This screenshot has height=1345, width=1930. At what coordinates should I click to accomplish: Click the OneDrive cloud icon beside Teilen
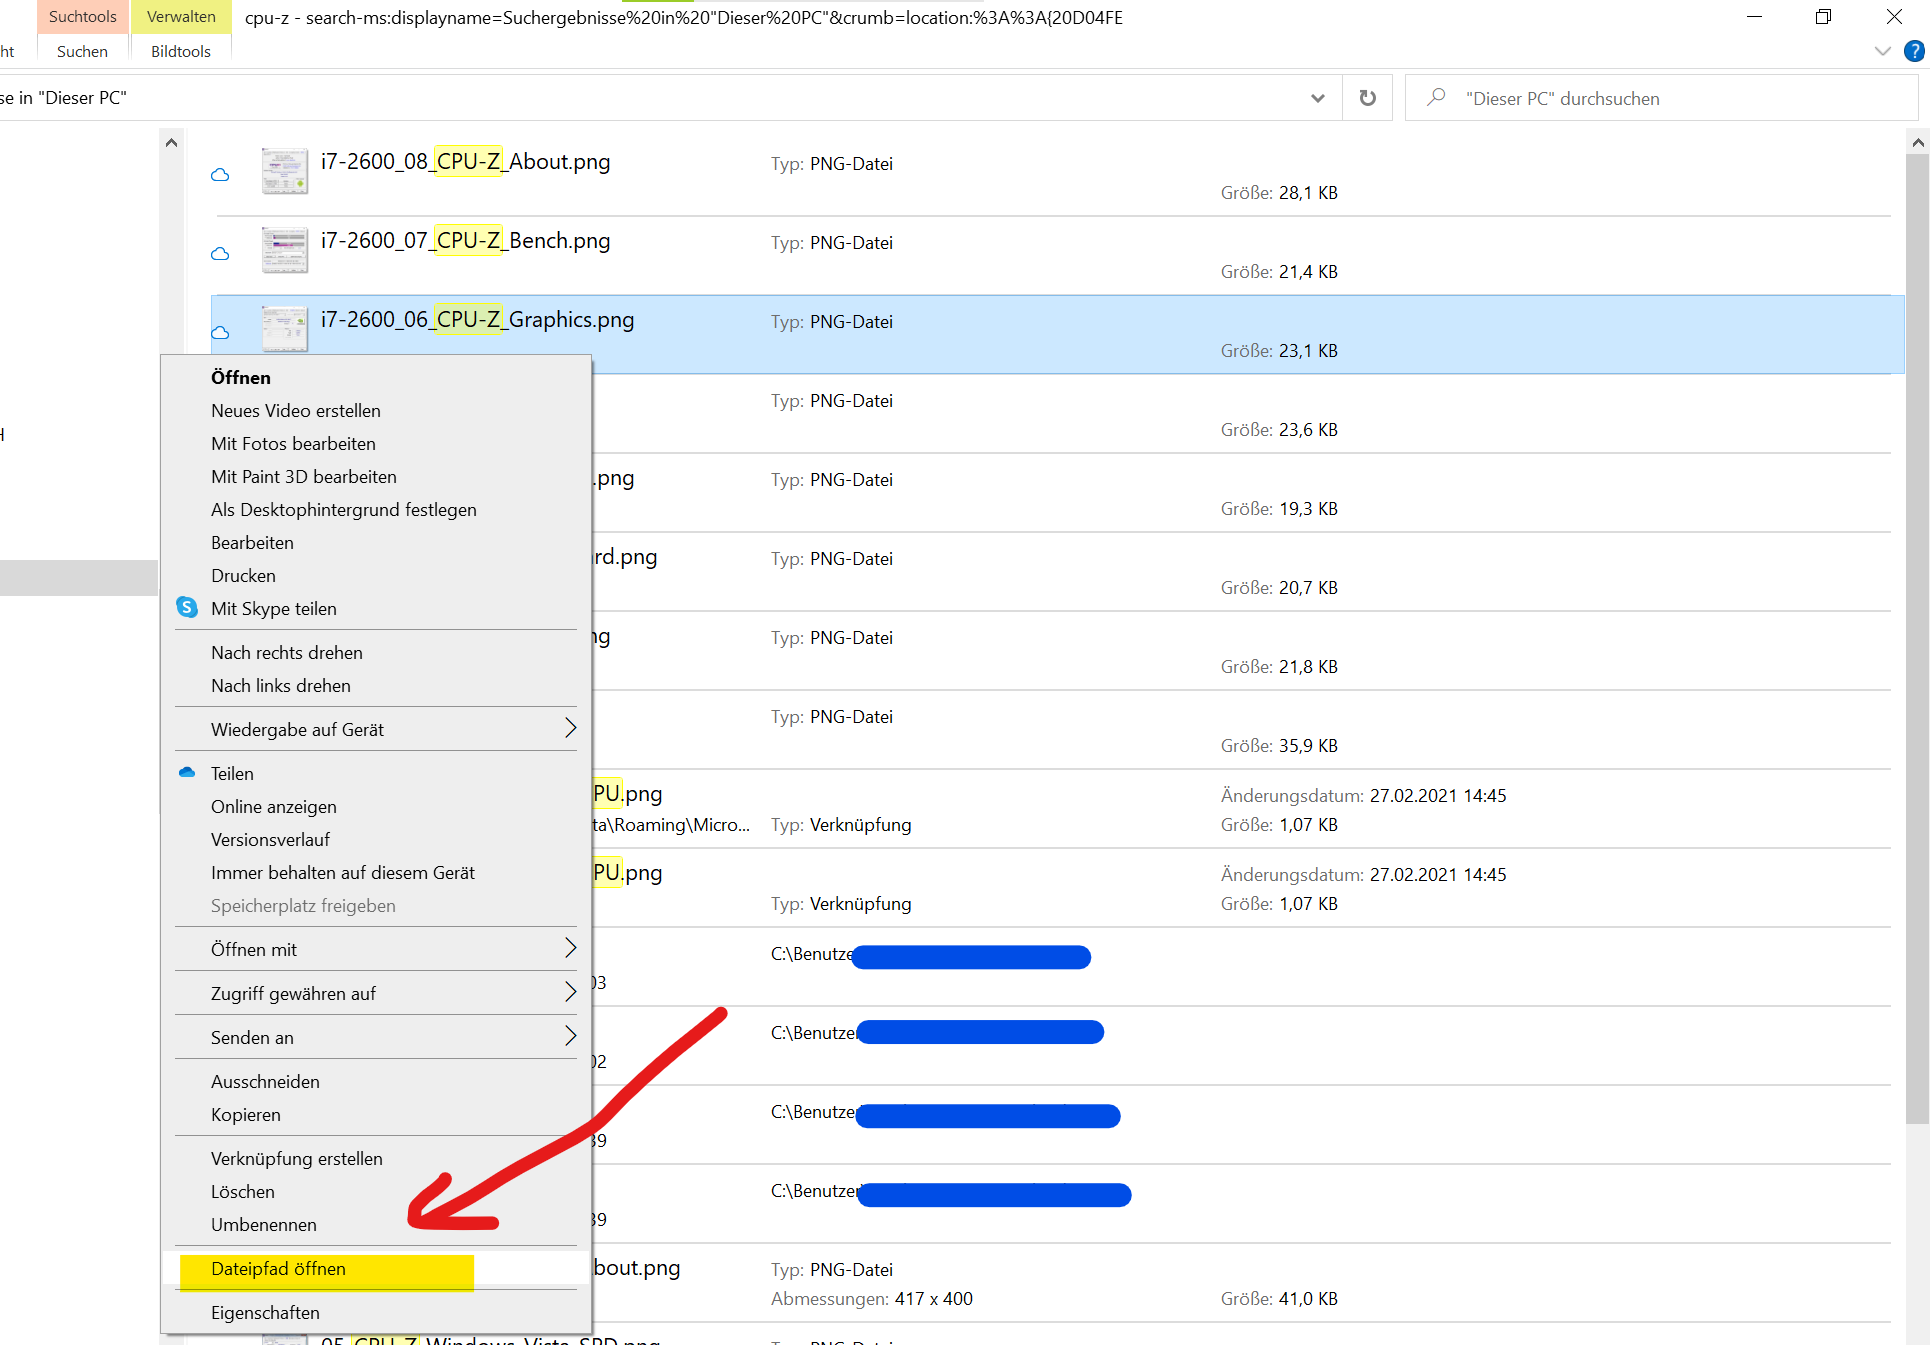187,773
